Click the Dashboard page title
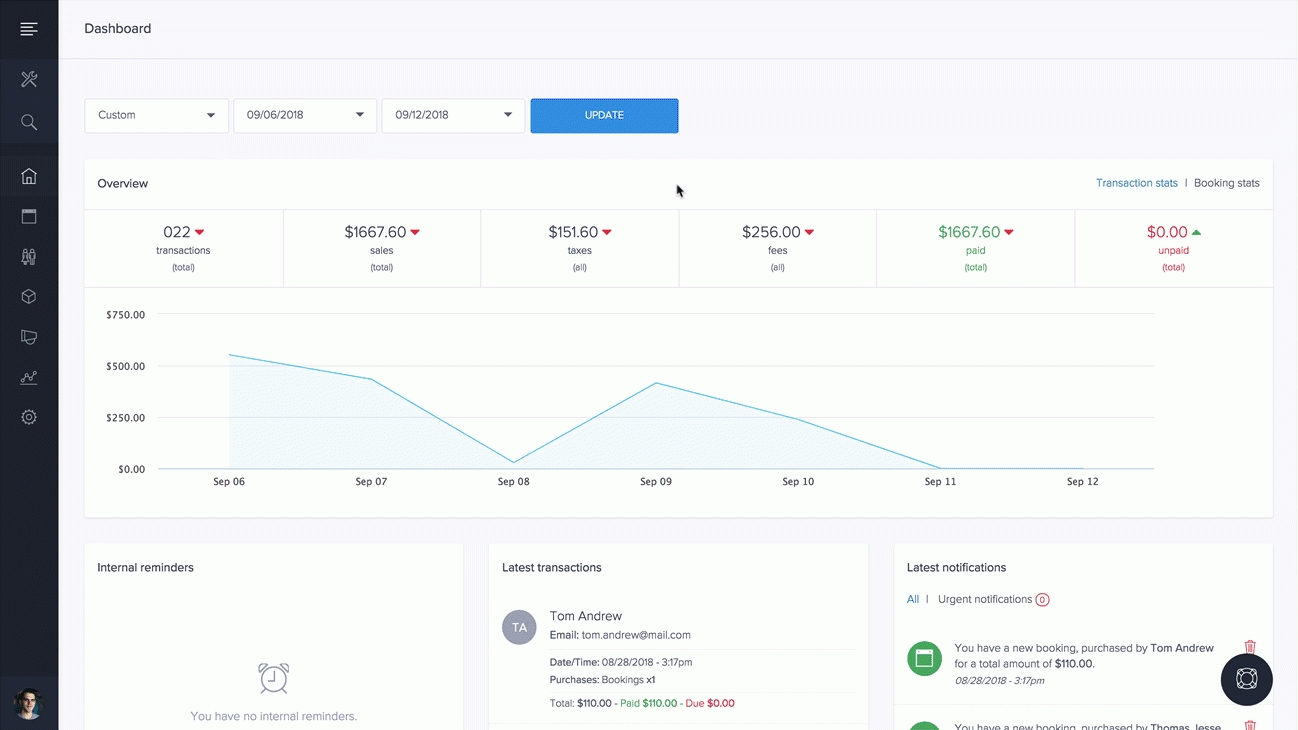The image size is (1298, 730). click(x=118, y=29)
